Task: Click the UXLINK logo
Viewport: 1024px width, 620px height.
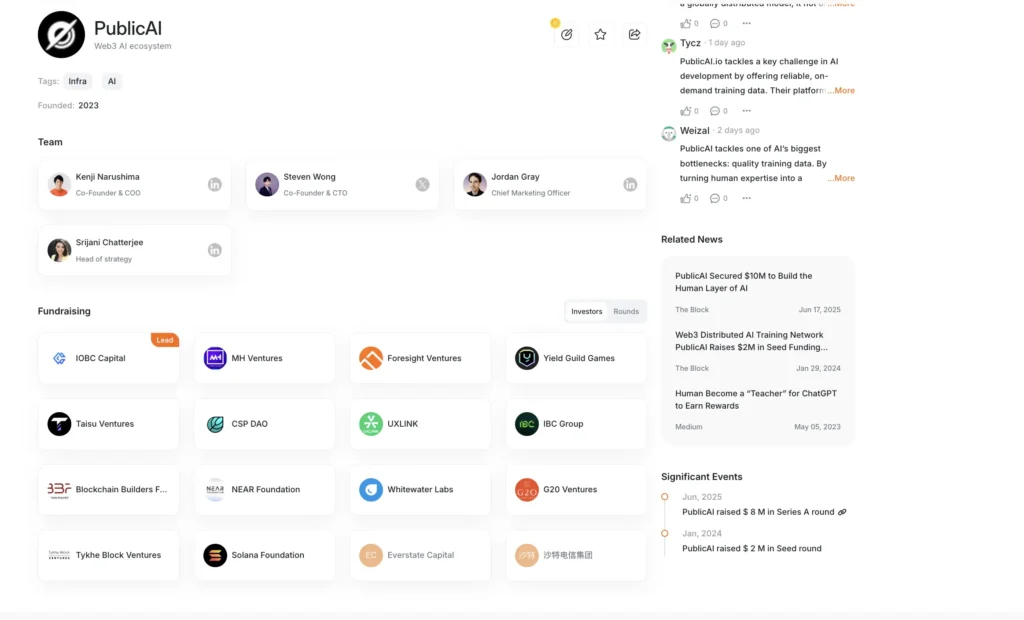Action: point(371,424)
